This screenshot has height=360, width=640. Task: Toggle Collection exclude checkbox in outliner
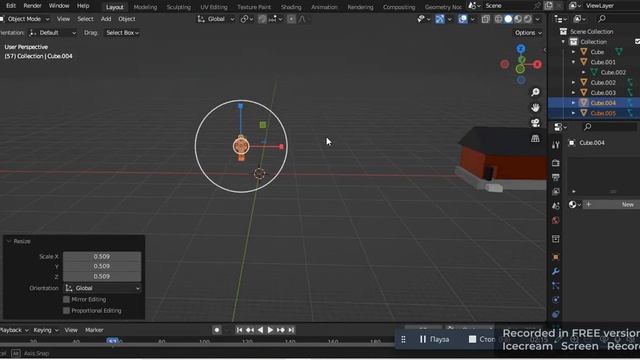[638, 42]
